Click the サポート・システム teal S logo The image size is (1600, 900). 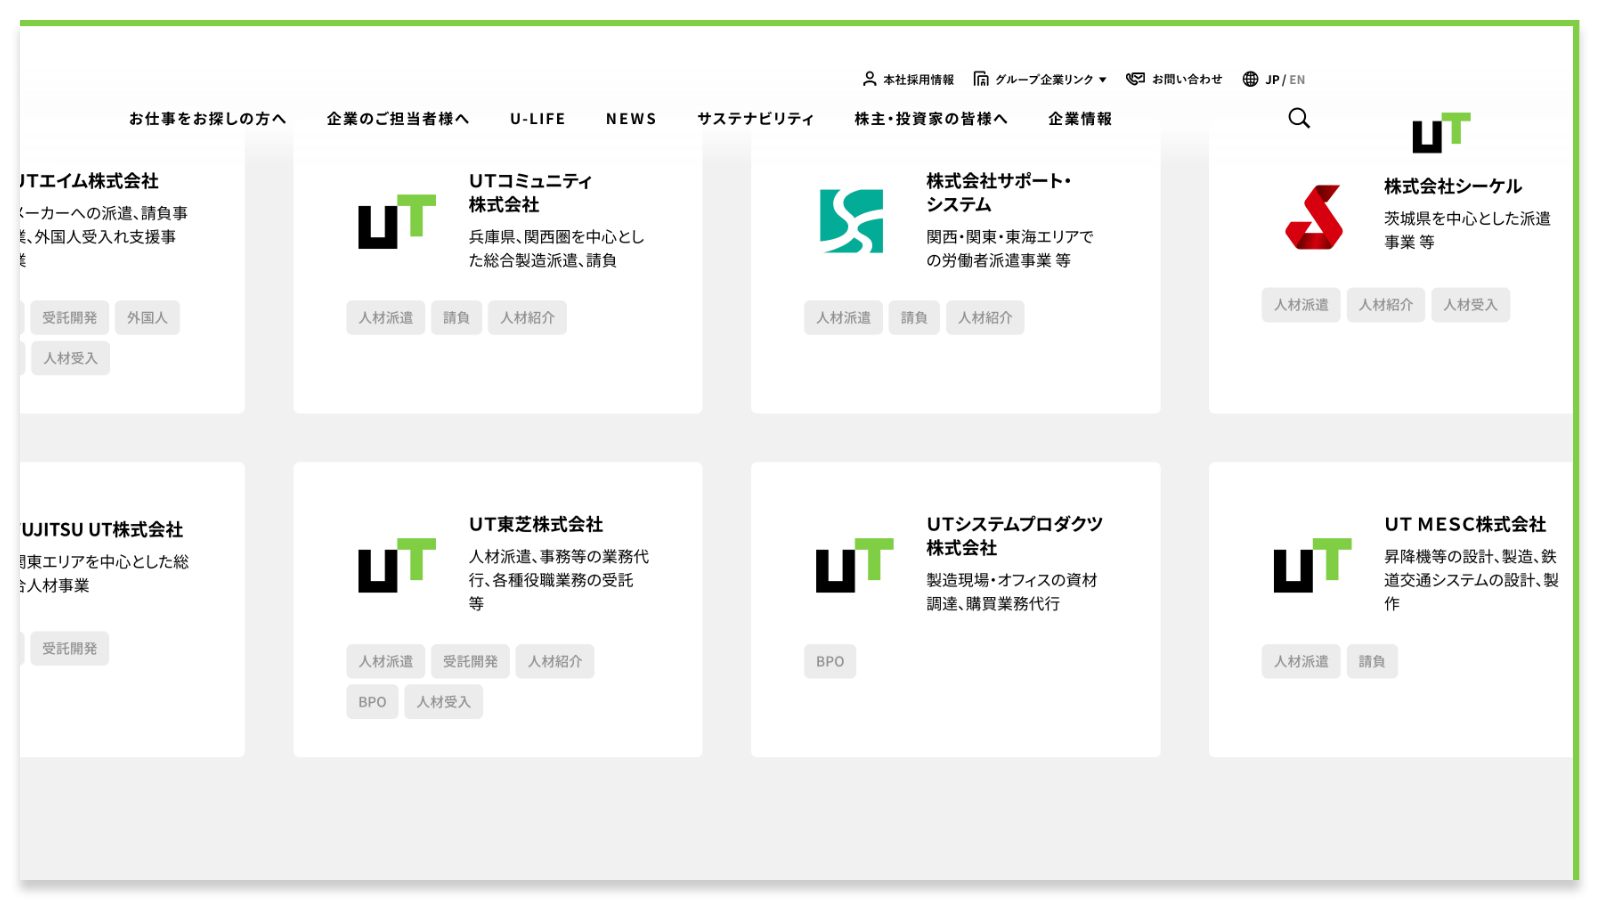851,221
